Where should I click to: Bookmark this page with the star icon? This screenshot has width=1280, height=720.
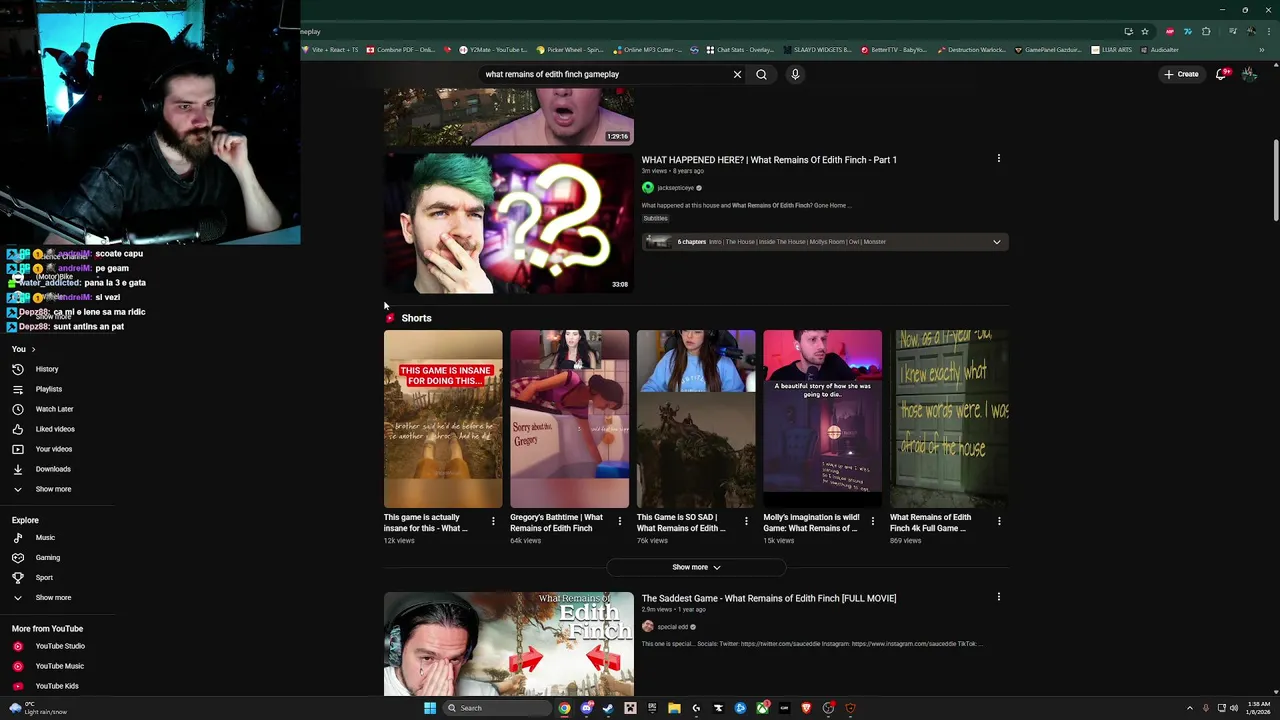[x=1145, y=31]
